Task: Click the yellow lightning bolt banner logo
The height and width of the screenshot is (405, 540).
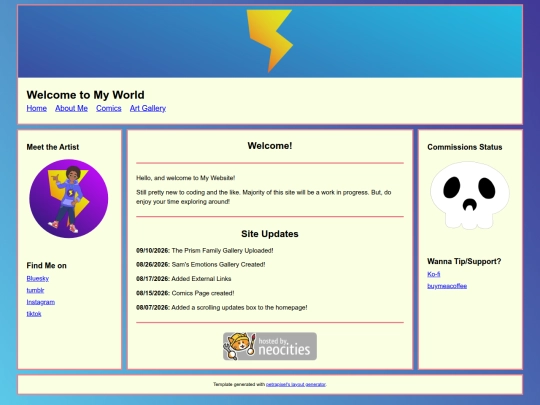Action: [x=269, y=41]
